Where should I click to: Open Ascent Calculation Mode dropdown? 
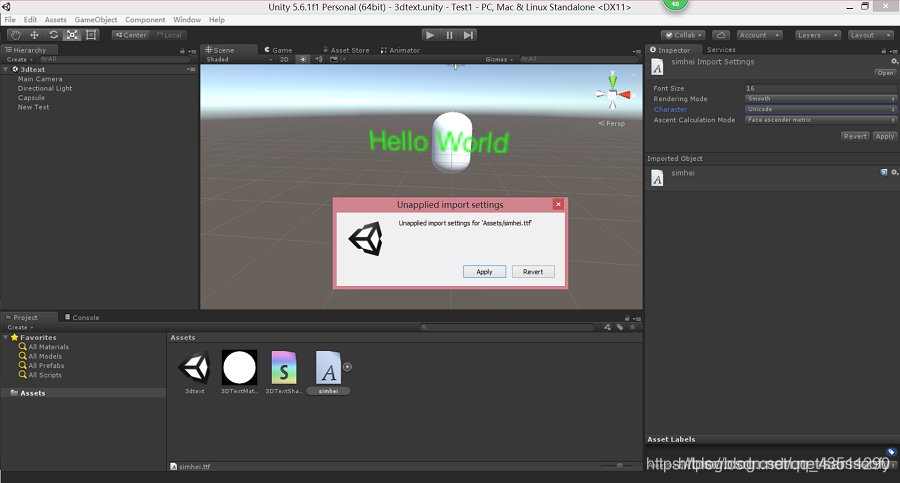click(820, 120)
